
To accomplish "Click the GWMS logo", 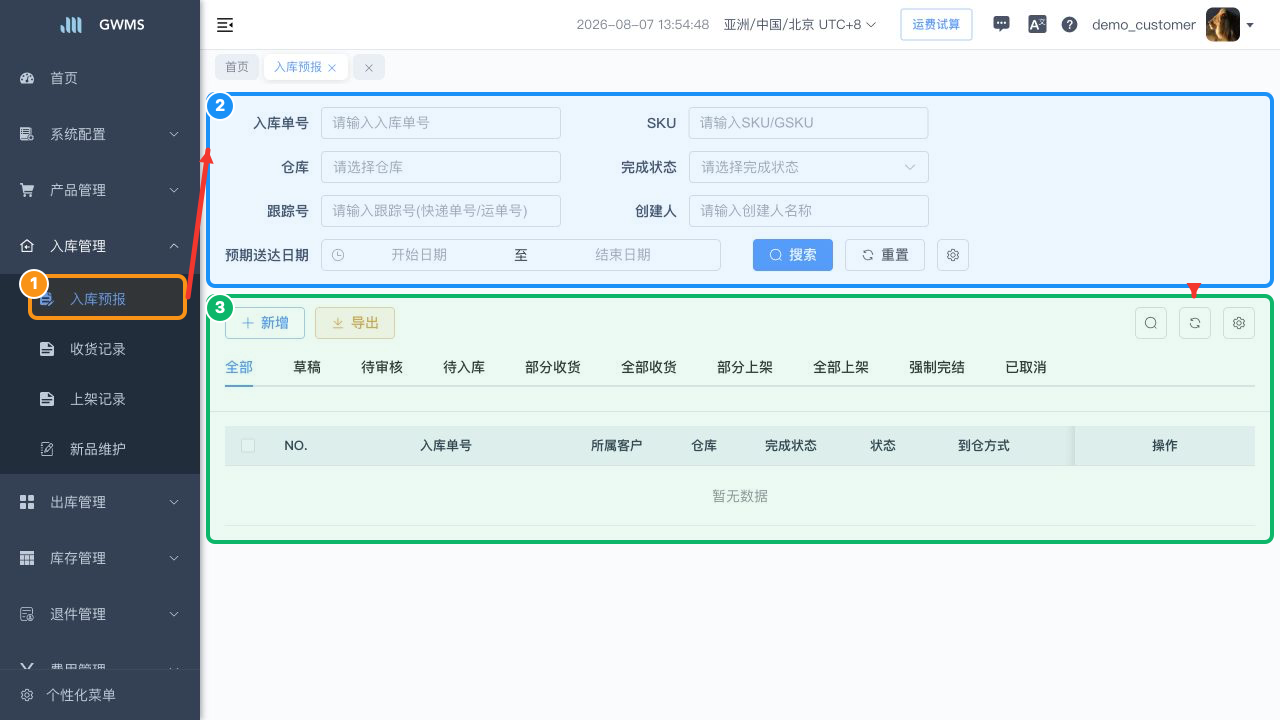I will pyautogui.click(x=102, y=24).
